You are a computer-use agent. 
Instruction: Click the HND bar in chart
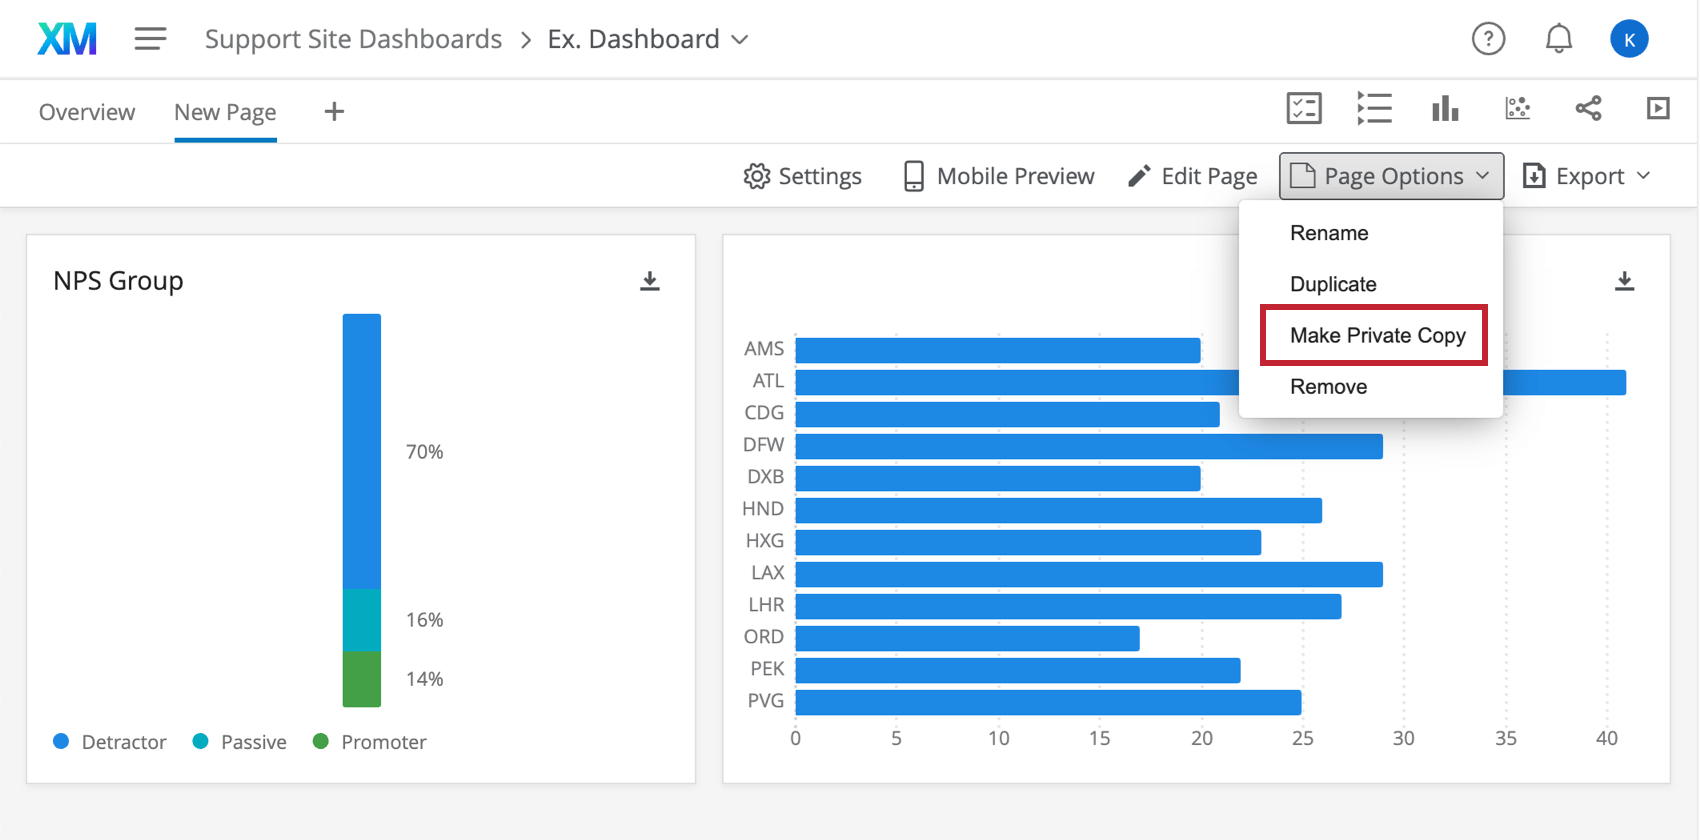coord(1059,510)
